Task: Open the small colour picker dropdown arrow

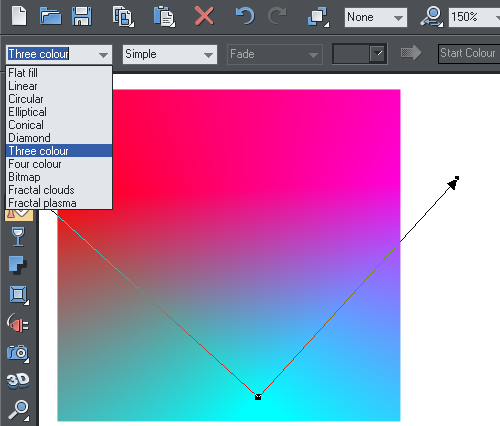Action: pyautogui.click(x=378, y=53)
